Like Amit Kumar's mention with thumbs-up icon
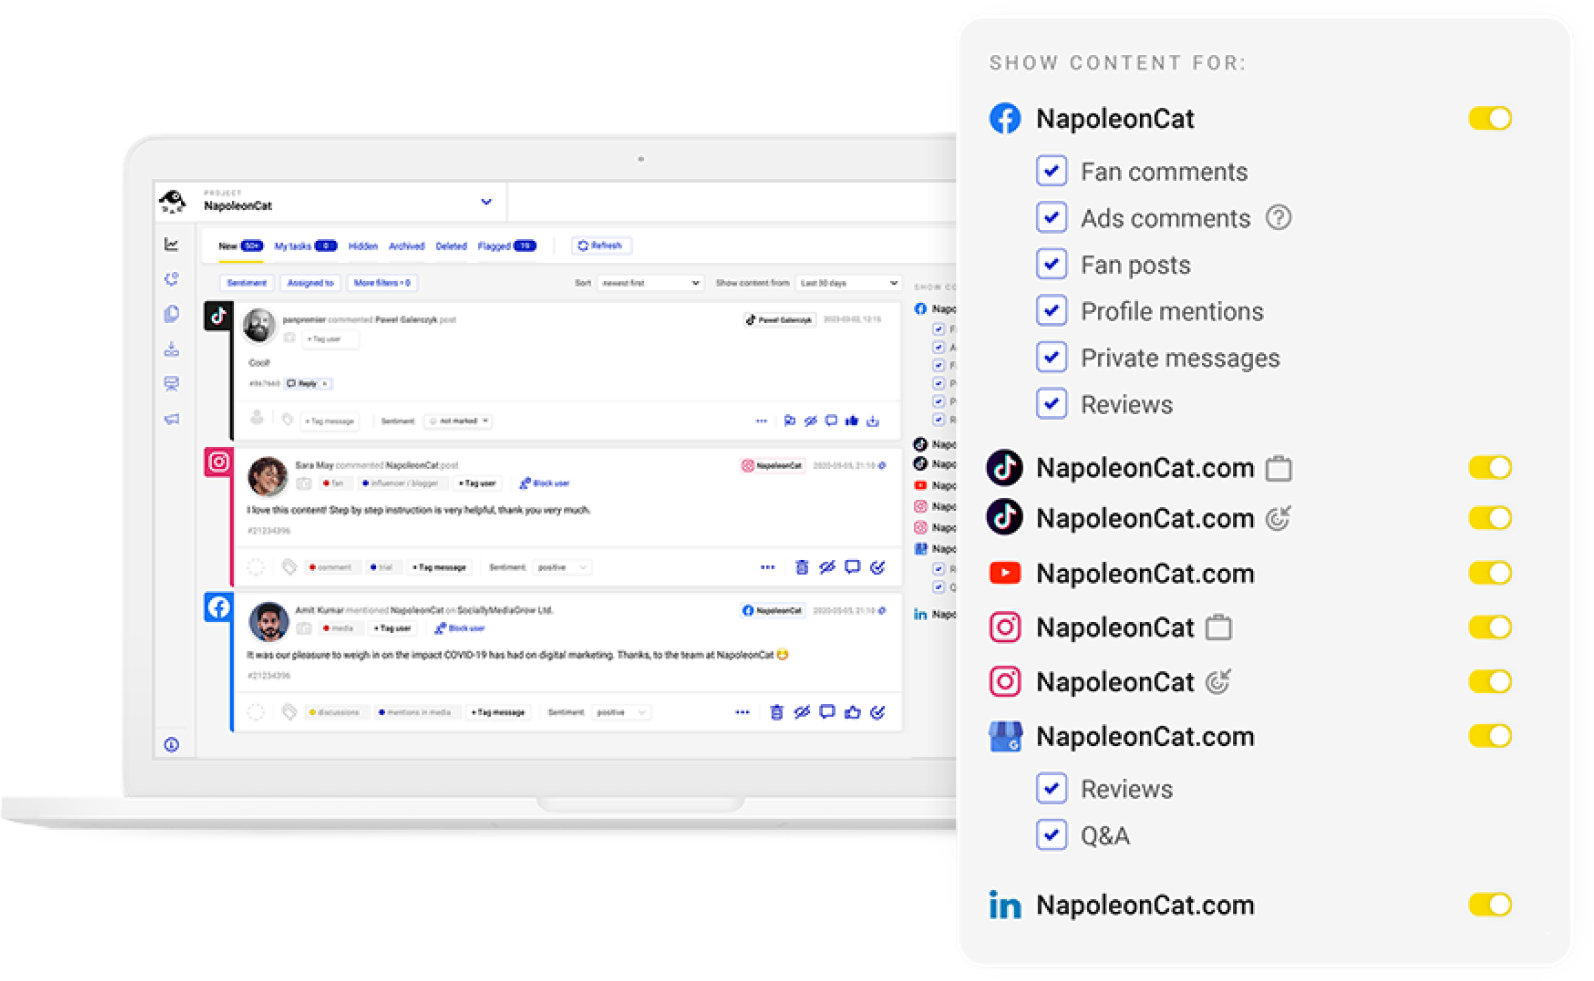 tap(852, 712)
